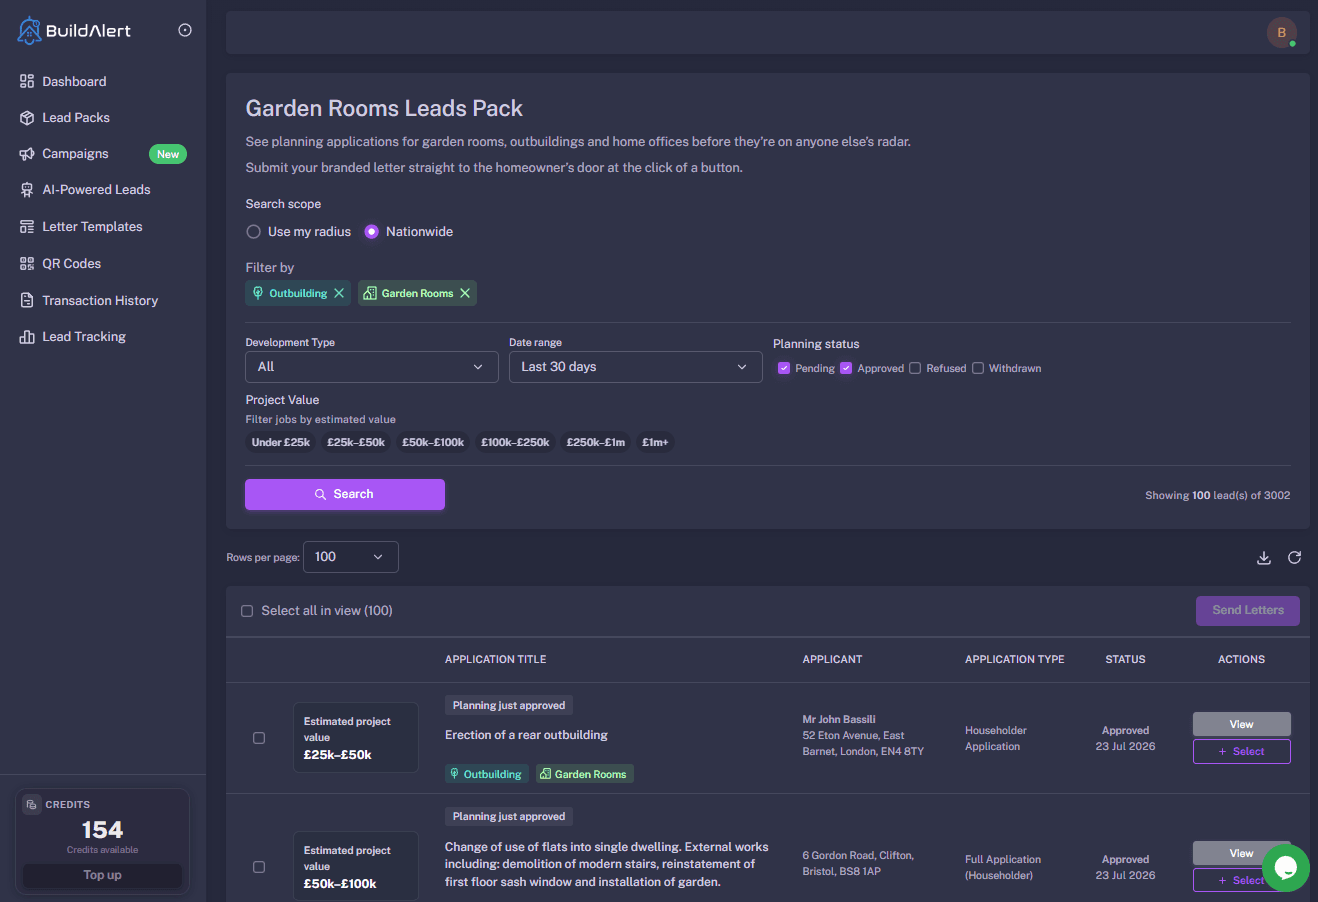
Task: Click the Garden Rooms tag in first lead row
Action: pyautogui.click(x=584, y=774)
